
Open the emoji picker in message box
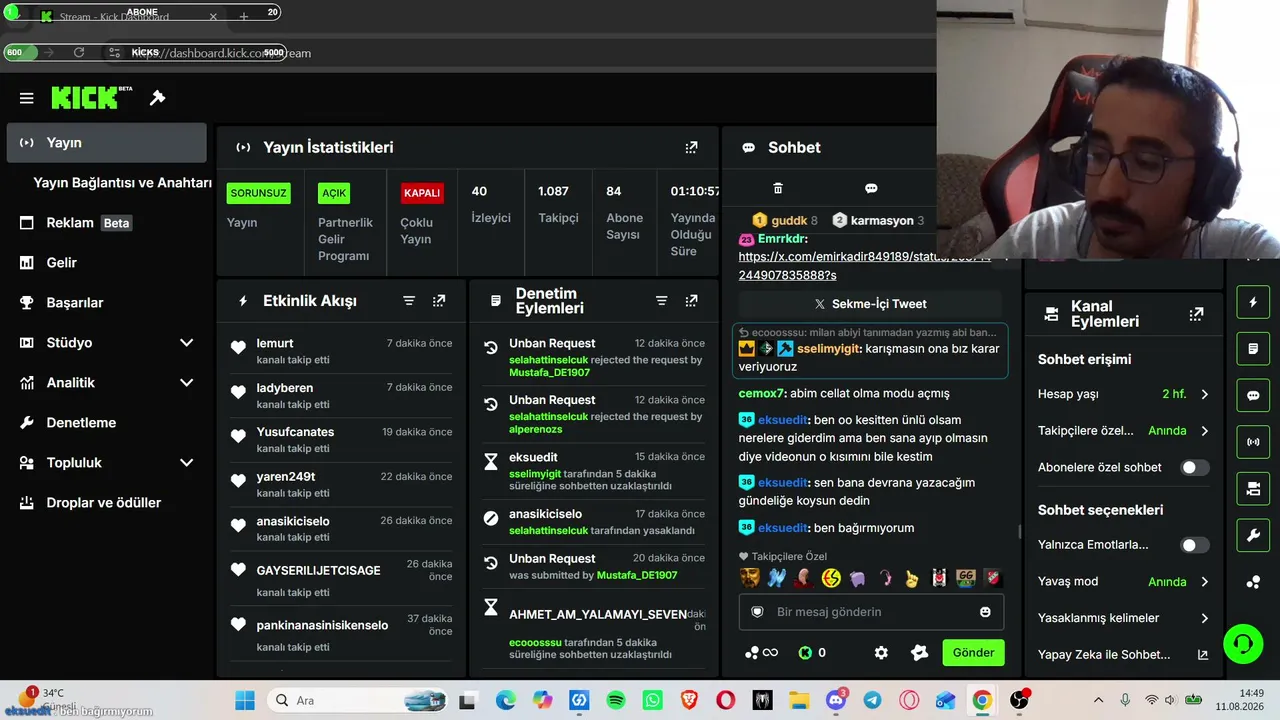tap(985, 612)
